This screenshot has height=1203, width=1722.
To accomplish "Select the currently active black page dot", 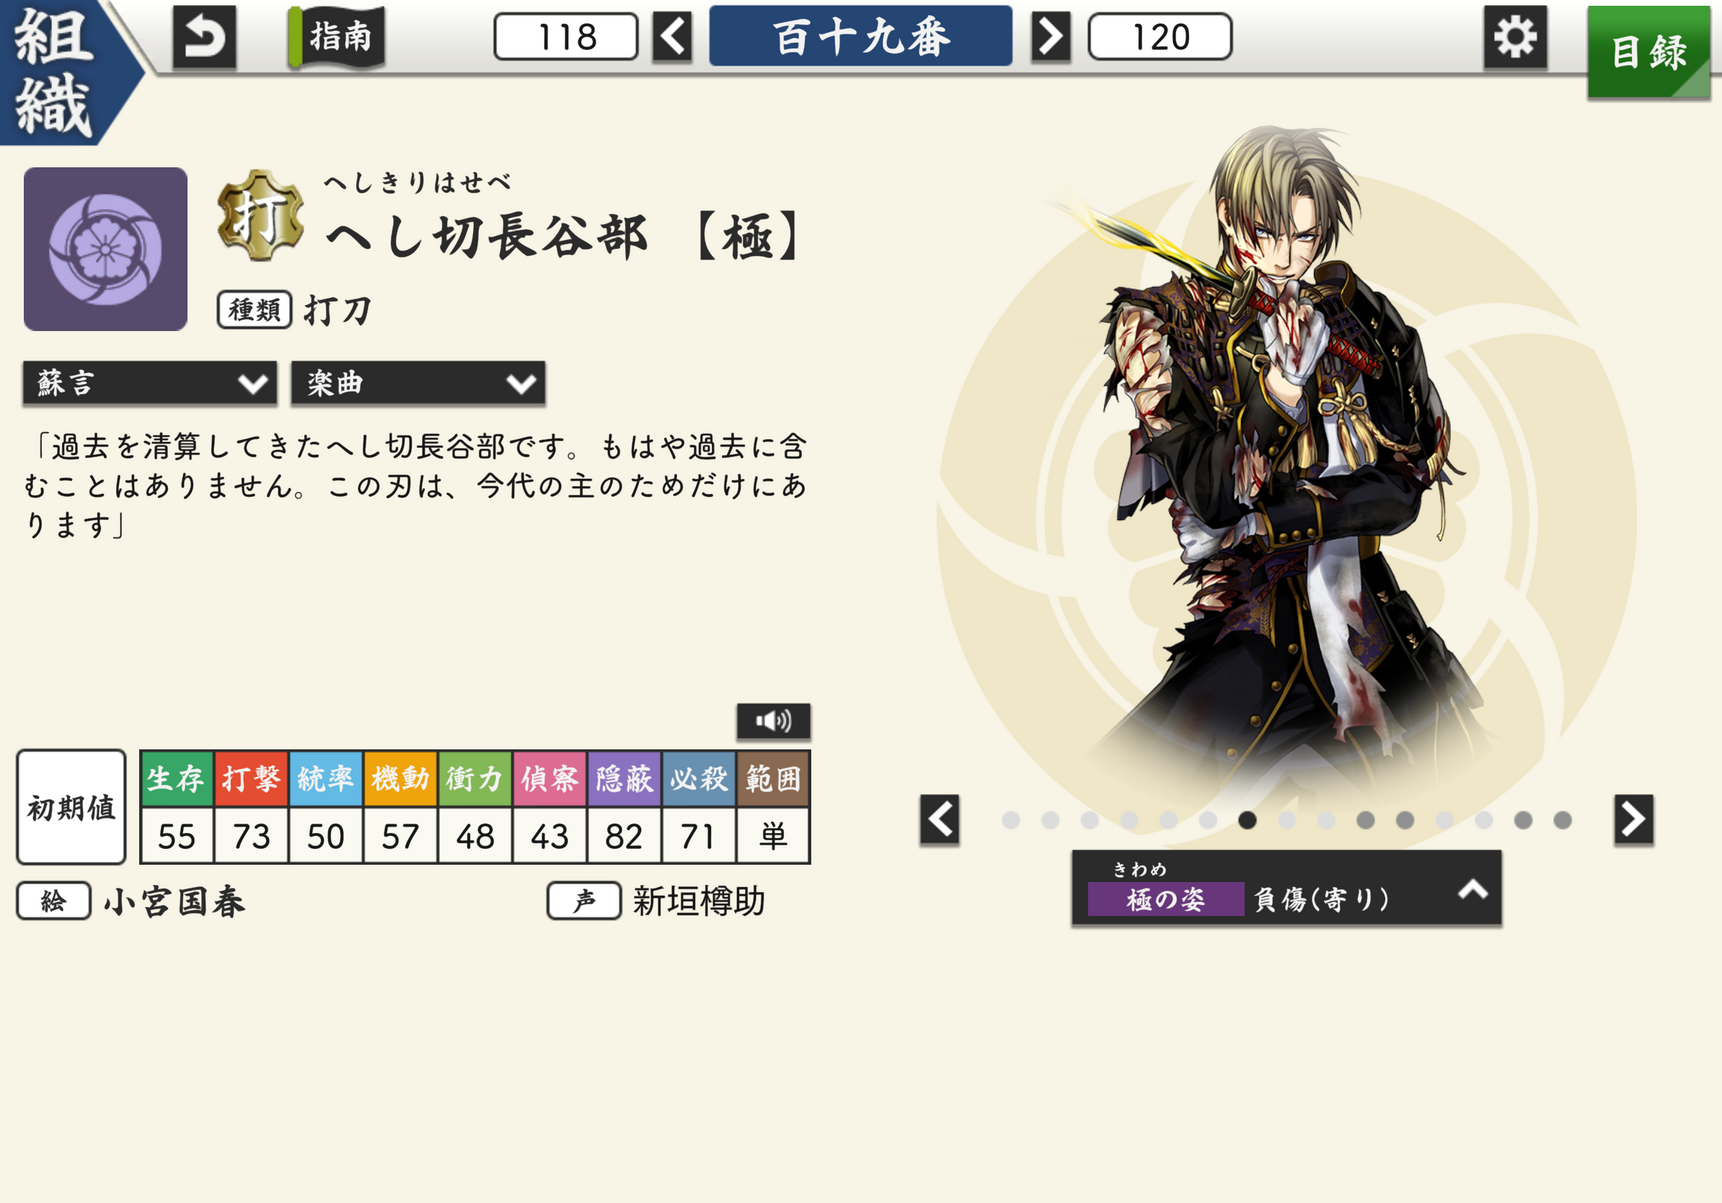I will click(x=1247, y=820).
